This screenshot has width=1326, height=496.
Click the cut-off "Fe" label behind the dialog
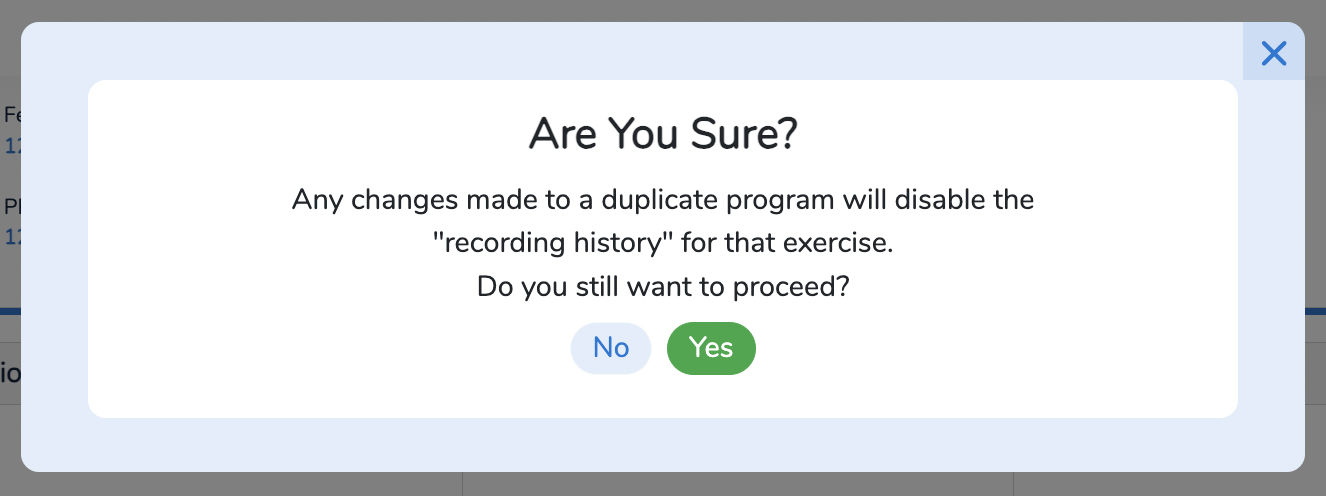tap(12, 114)
